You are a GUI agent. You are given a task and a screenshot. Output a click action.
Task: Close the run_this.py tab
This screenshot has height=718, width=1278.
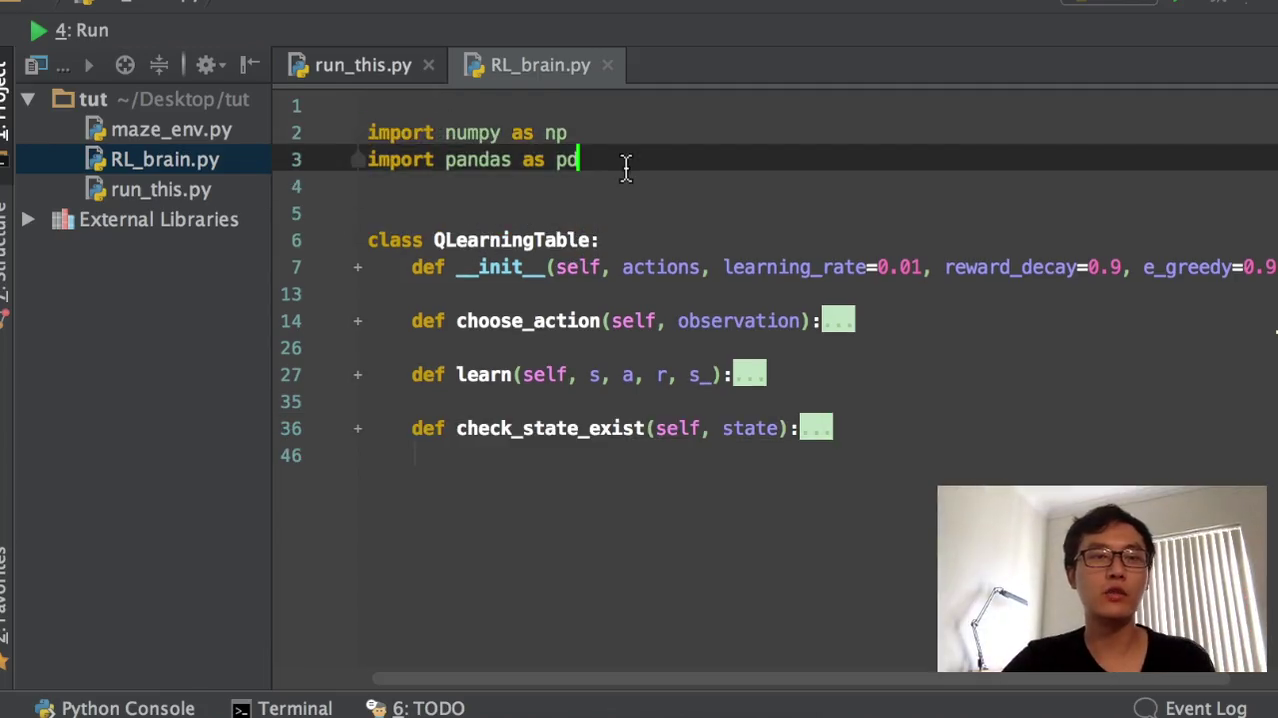point(428,65)
